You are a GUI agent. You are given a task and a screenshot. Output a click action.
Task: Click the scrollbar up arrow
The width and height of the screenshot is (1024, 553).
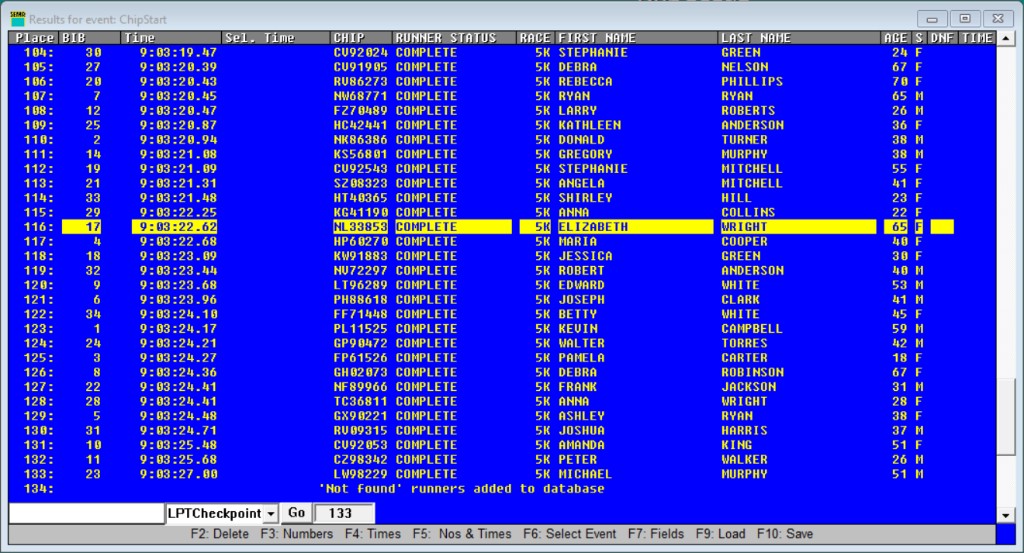[1006, 39]
